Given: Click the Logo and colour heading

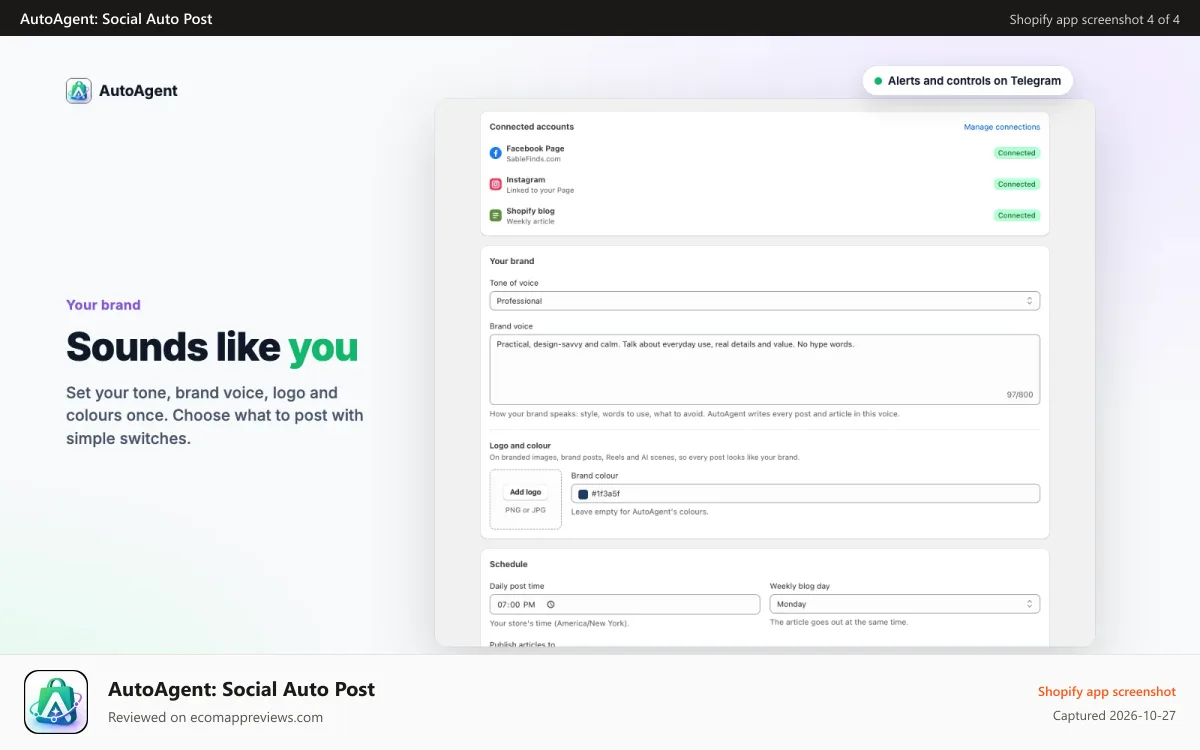Looking at the screenshot, I should coord(520,446).
